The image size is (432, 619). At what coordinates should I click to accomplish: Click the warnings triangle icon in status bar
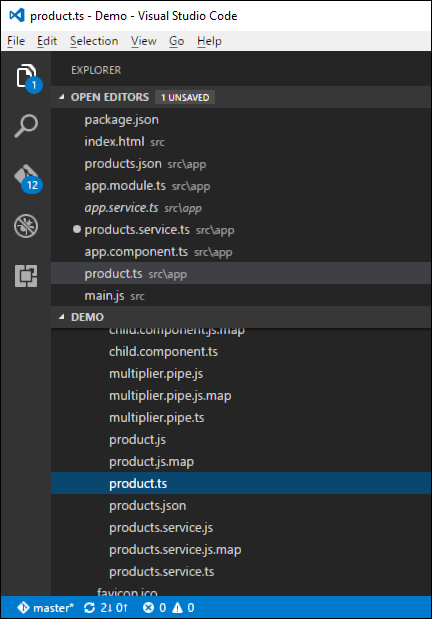(x=178, y=608)
